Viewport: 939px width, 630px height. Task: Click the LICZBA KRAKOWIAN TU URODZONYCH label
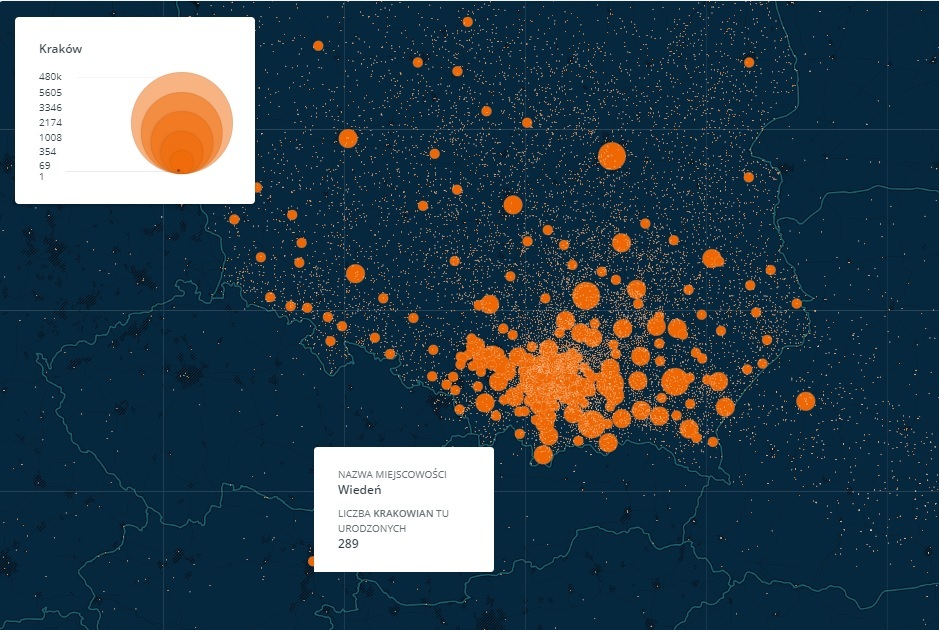(x=393, y=521)
